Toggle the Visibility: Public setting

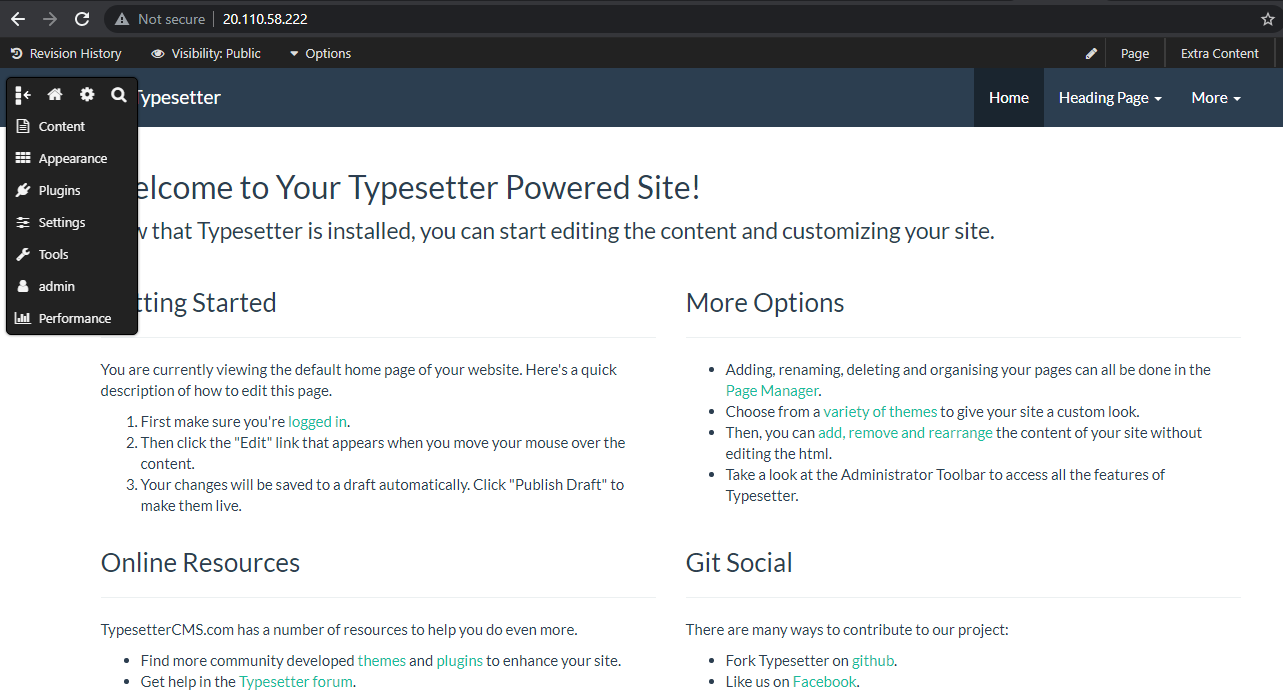click(x=206, y=54)
